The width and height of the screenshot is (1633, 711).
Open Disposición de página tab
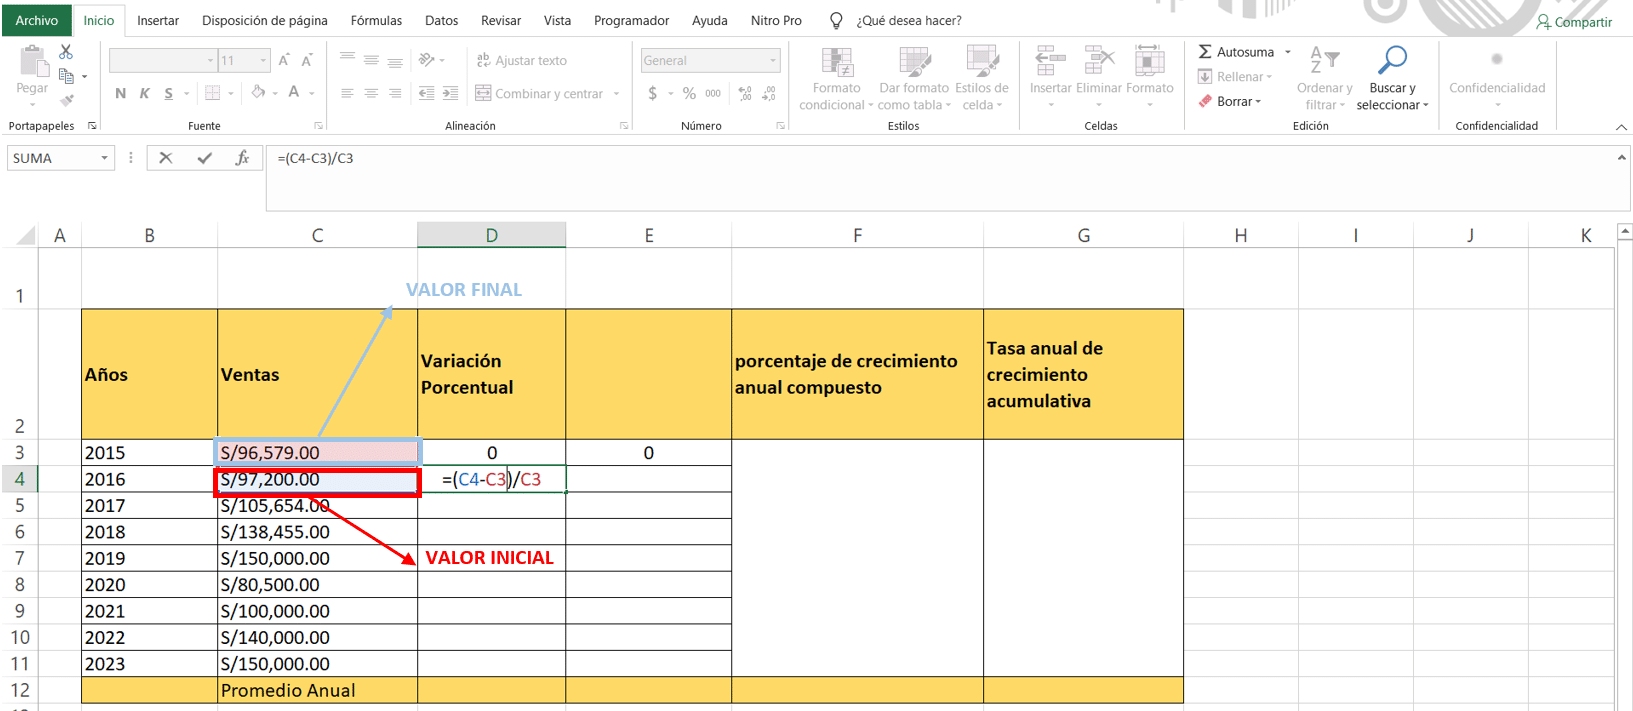[x=265, y=20]
